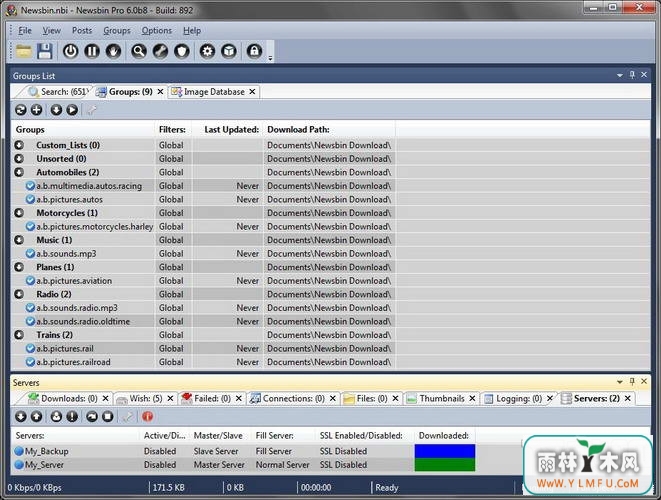Open the Posts menu

[x=82, y=31]
